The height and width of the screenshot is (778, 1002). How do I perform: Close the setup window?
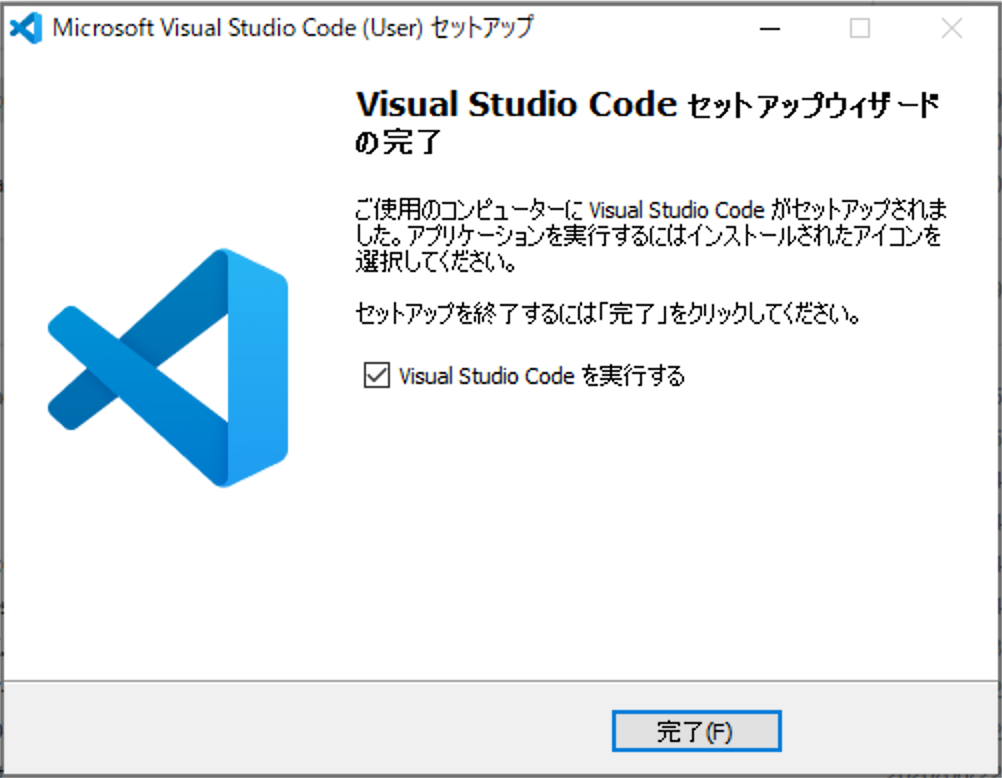[x=952, y=29]
